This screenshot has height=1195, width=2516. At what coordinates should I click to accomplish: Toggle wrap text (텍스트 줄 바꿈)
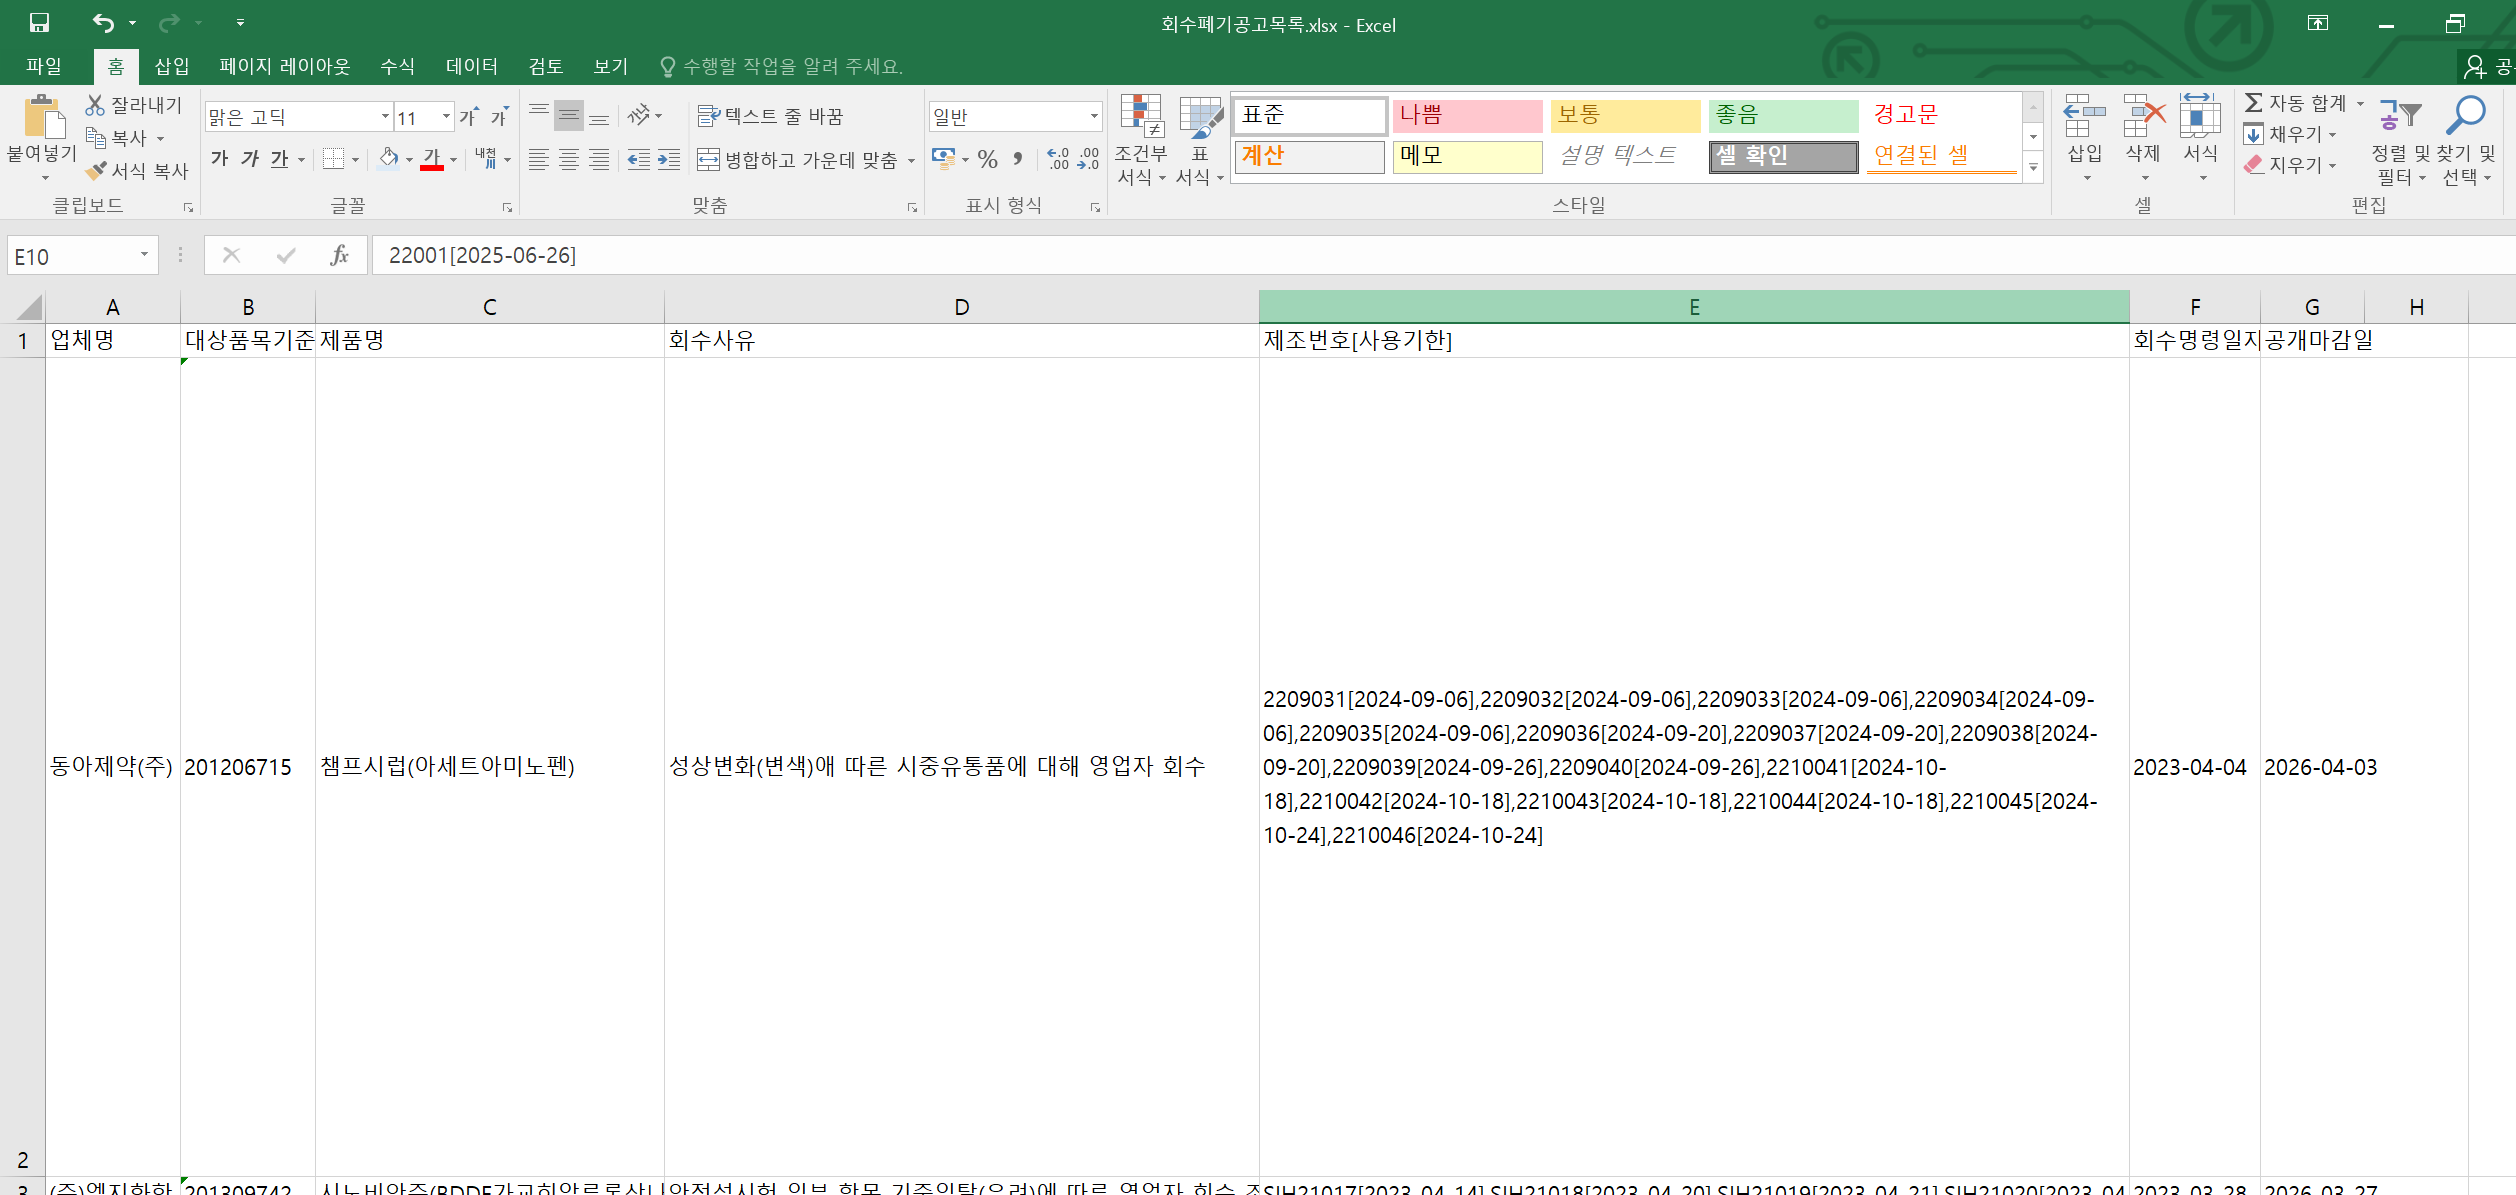[770, 116]
